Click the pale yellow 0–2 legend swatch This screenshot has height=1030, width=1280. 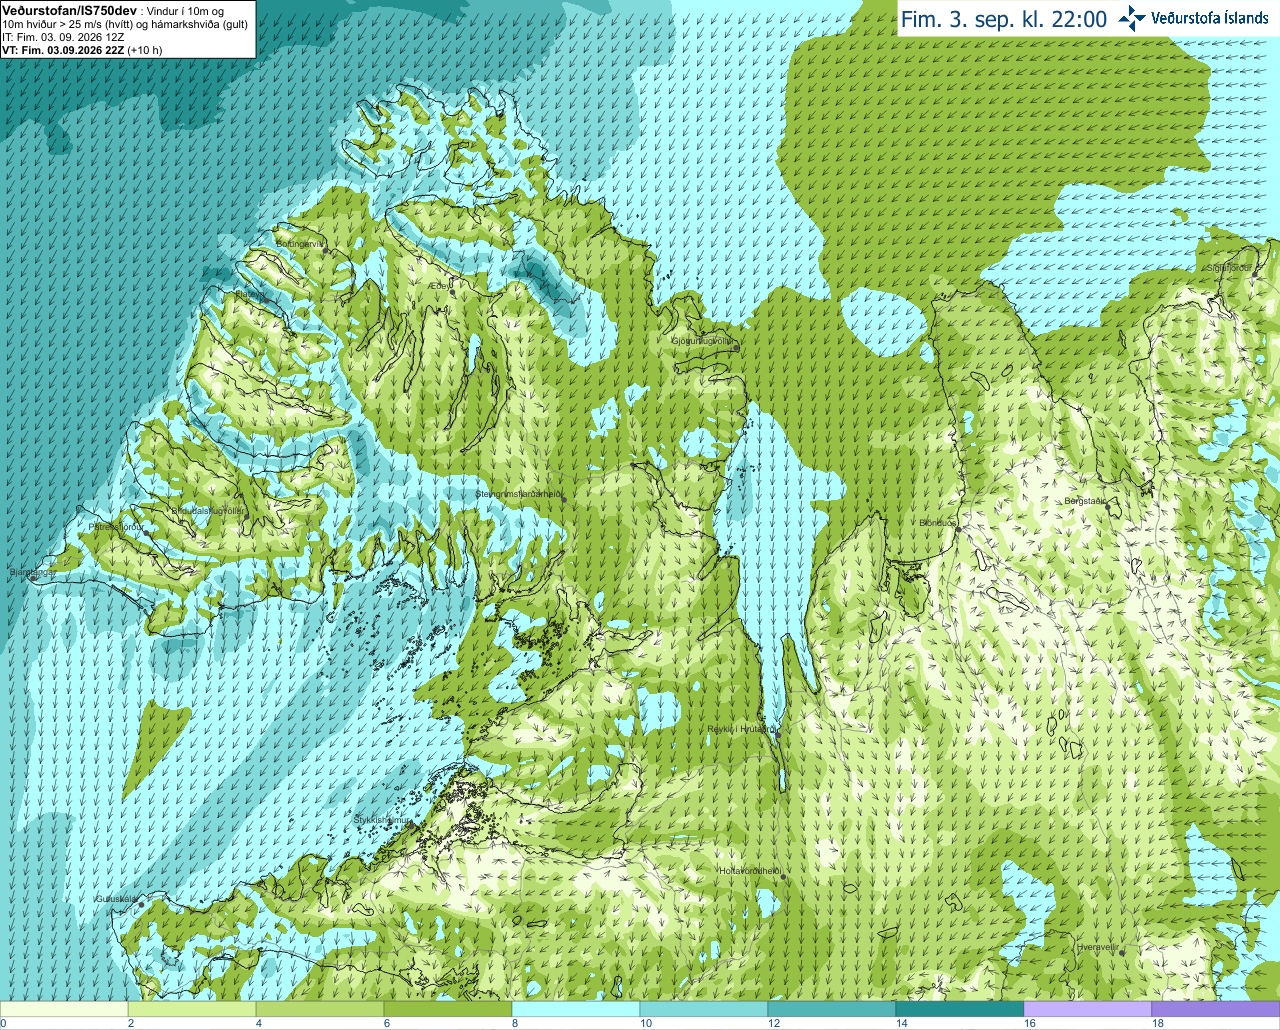[x=64, y=1009]
